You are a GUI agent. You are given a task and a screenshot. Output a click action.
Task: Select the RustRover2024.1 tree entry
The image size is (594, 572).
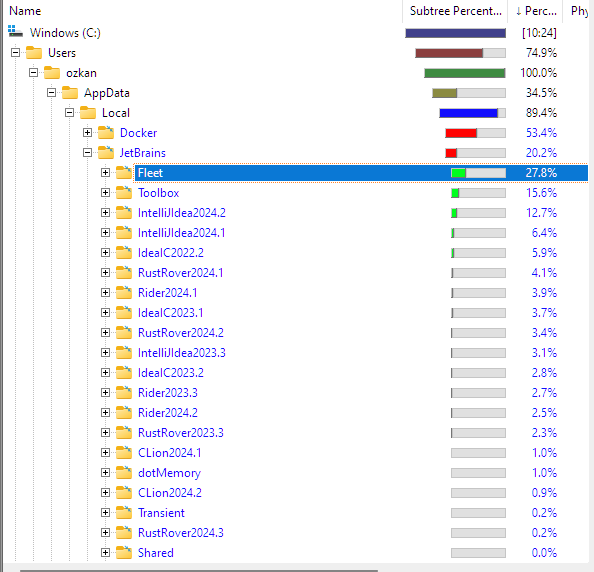[x=181, y=273]
